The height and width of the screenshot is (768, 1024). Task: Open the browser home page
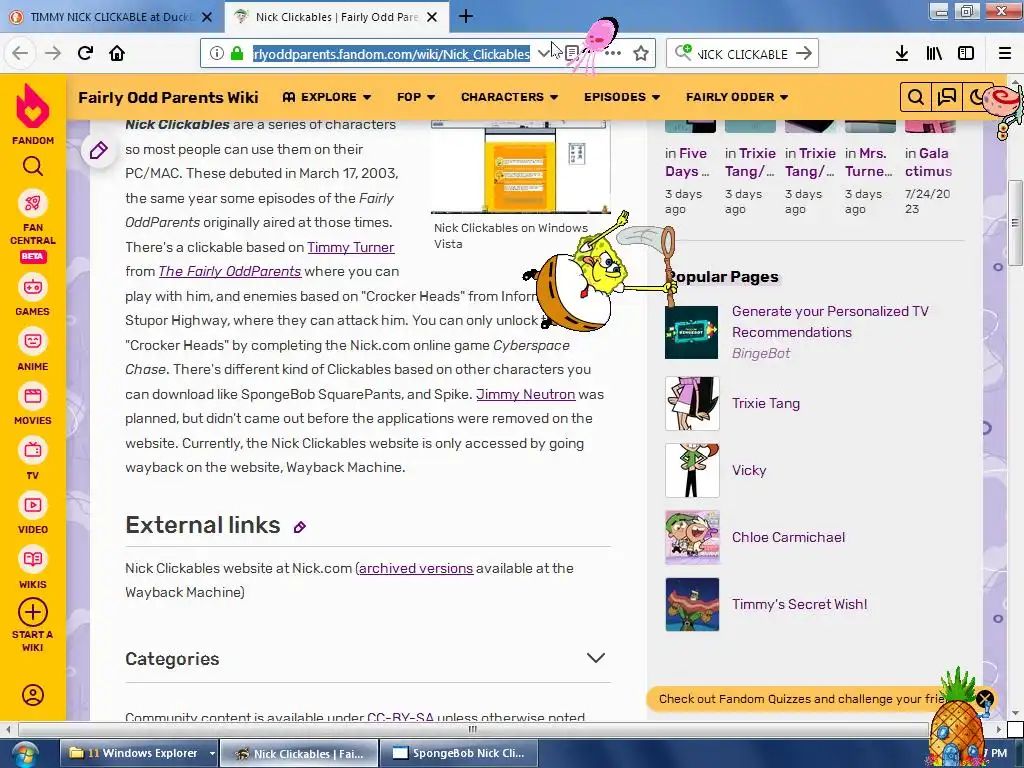(117, 53)
